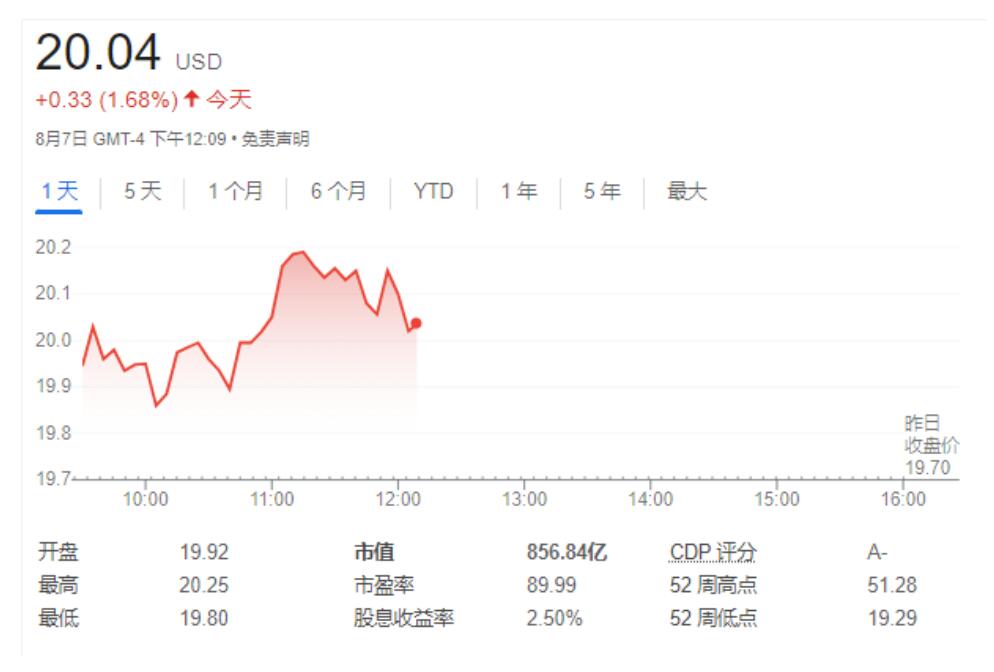Viewport: 994px width, 672px height.
Task: Click the 20.04 main price figure
Action: [98, 52]
